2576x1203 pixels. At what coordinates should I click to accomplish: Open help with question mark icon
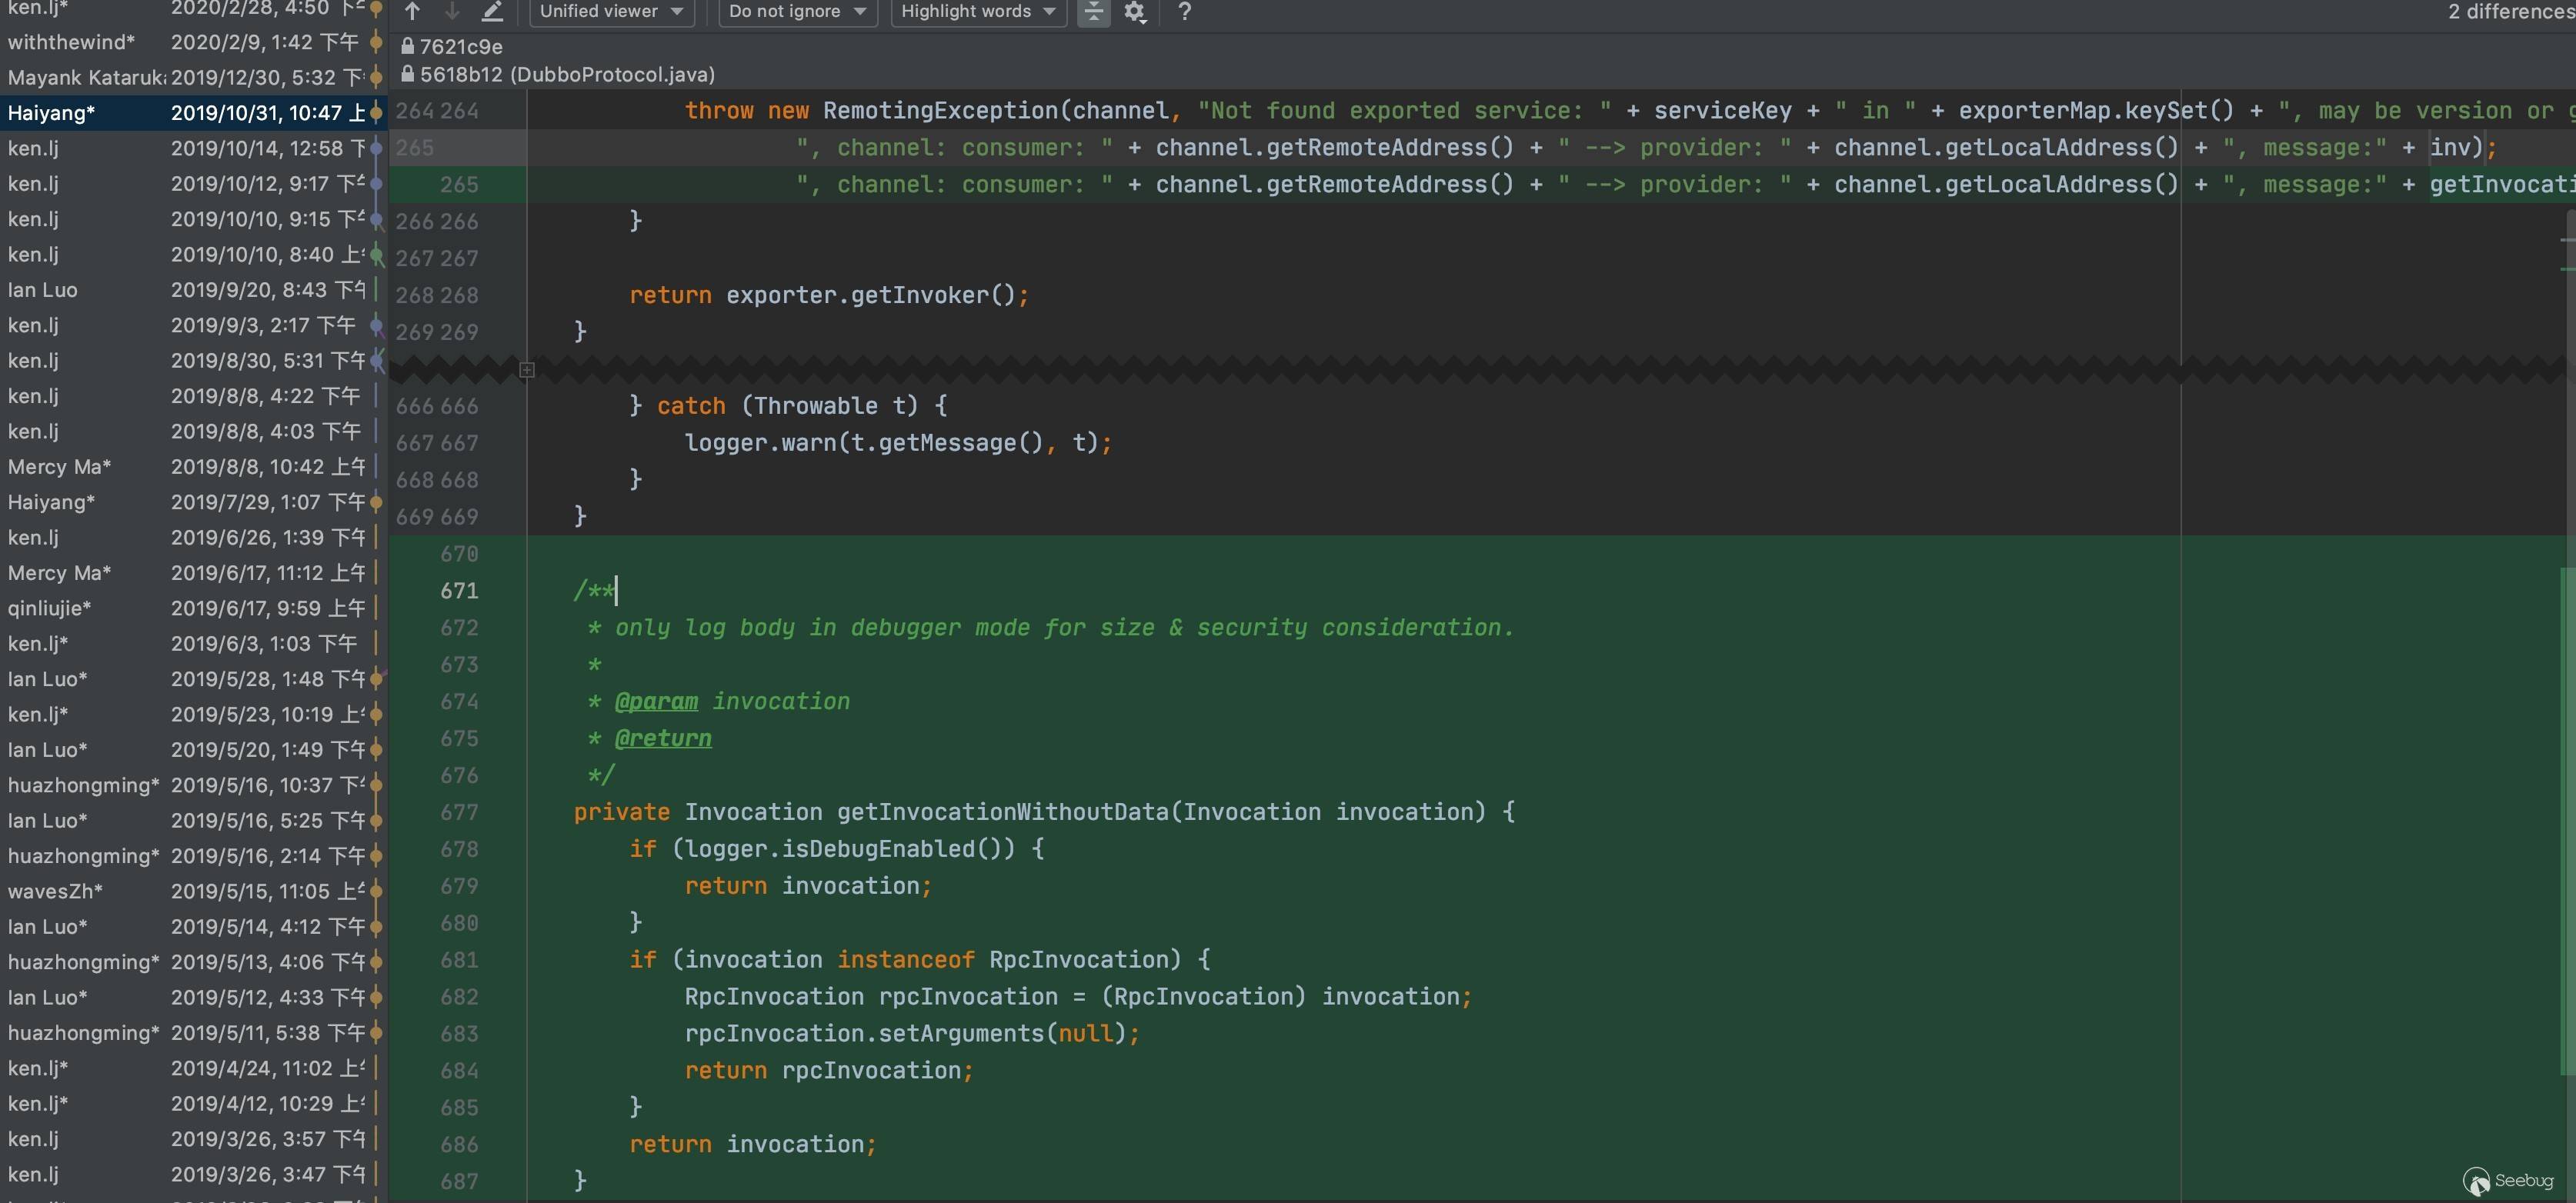[1184, 11]
